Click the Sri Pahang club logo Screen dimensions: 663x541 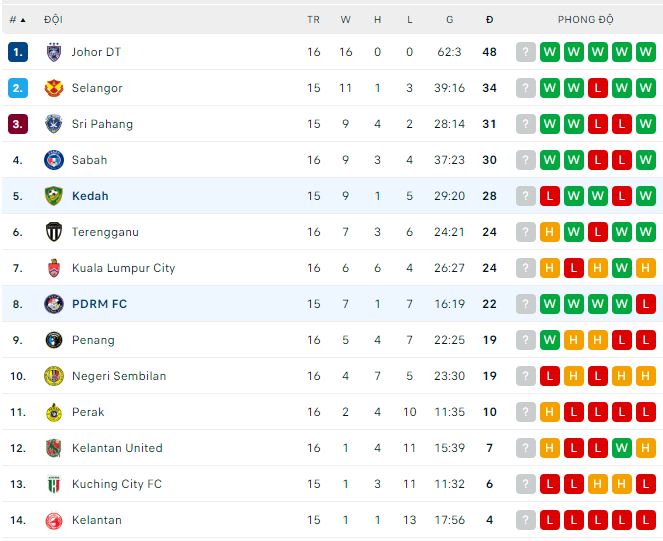click(54, 124)
